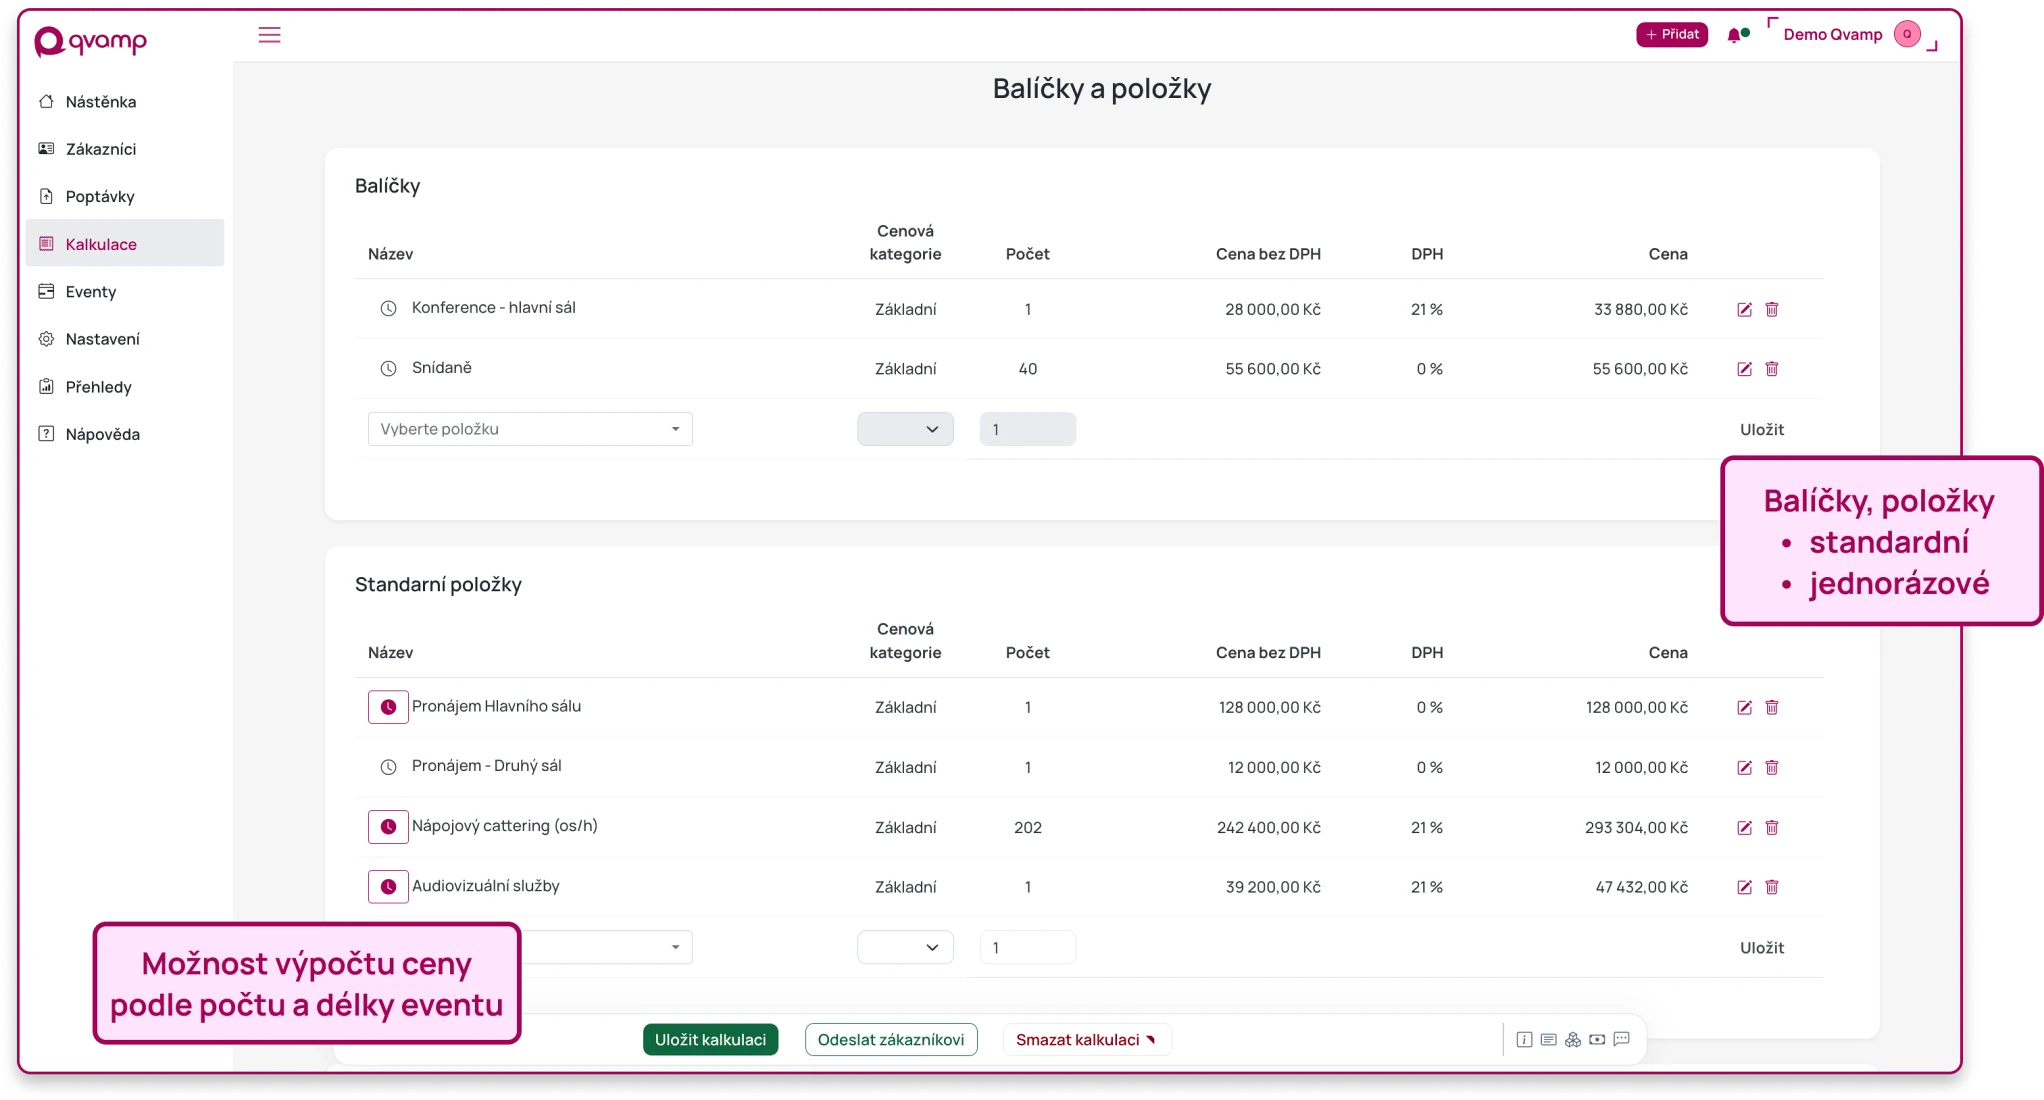
Task: Click the count 202 cell
Action: pos(1028,828)
